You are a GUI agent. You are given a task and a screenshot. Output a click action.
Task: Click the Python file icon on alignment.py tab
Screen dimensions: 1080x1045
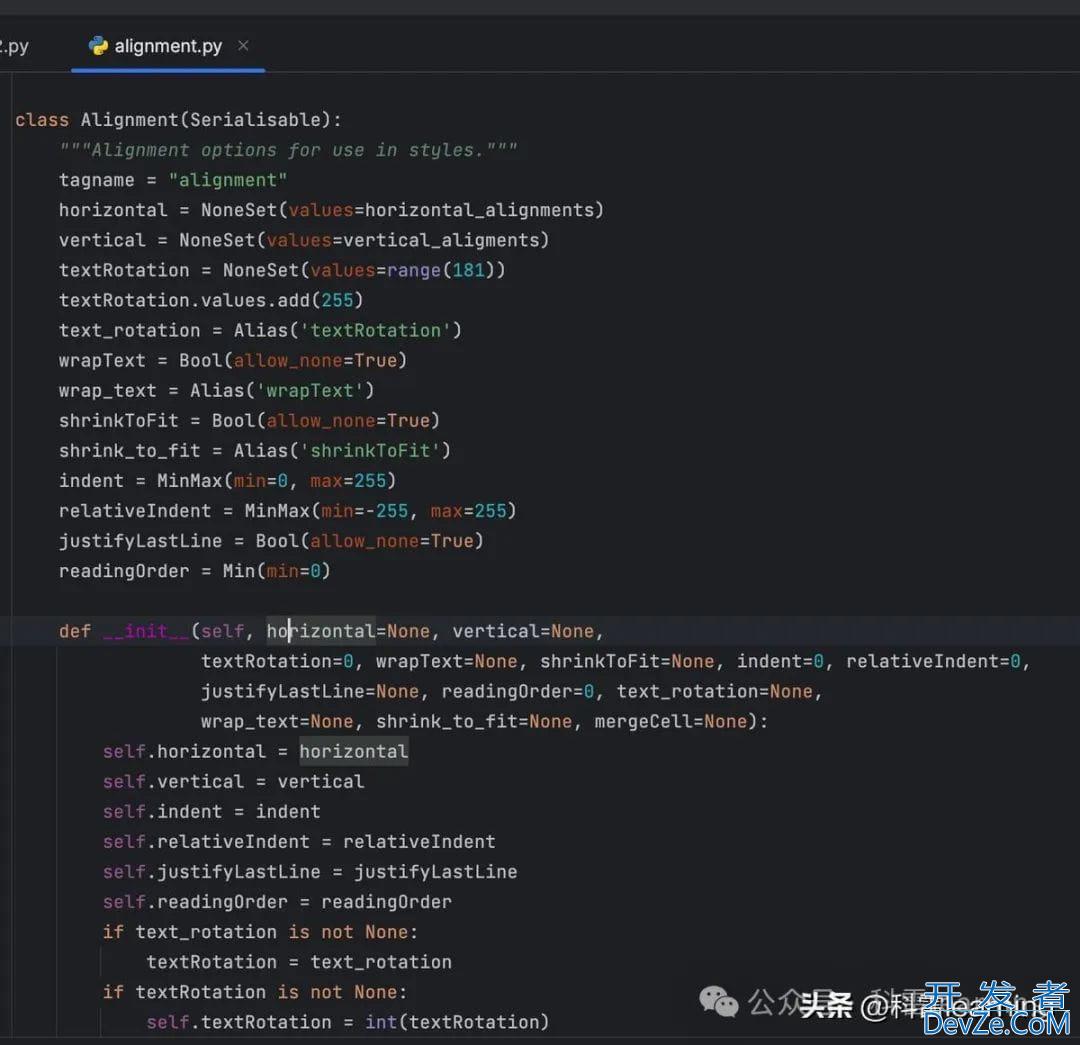(x=98, y=45)
